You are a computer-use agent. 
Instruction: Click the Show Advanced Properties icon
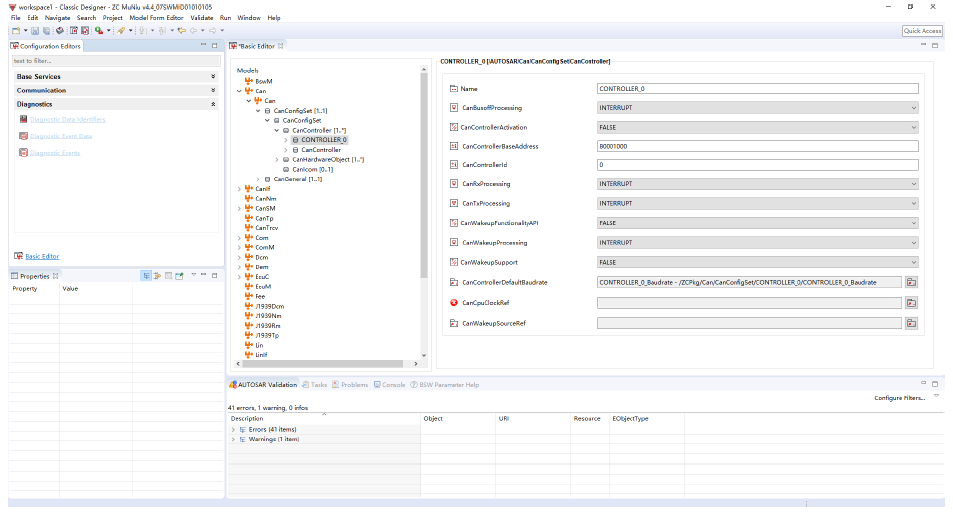(x=157, y=276)
